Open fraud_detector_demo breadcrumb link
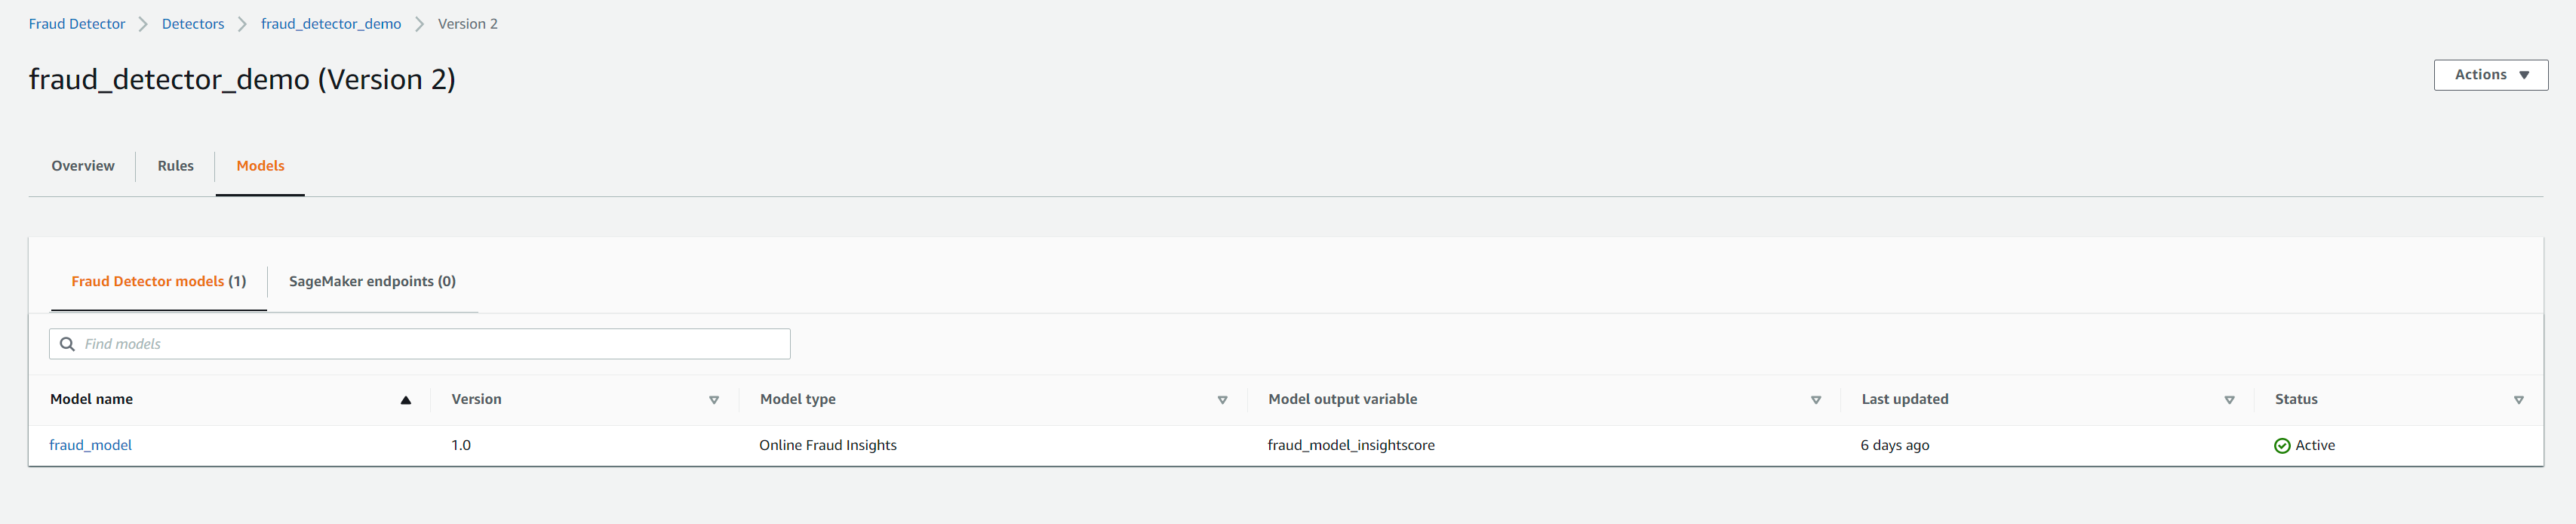 [x=331, y=24]
